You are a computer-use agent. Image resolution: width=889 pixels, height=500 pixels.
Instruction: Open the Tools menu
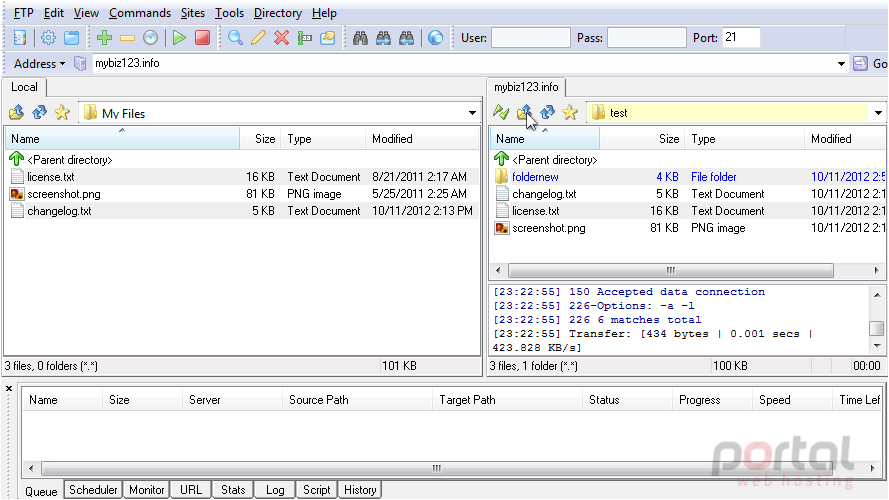[x=229, y=13]
